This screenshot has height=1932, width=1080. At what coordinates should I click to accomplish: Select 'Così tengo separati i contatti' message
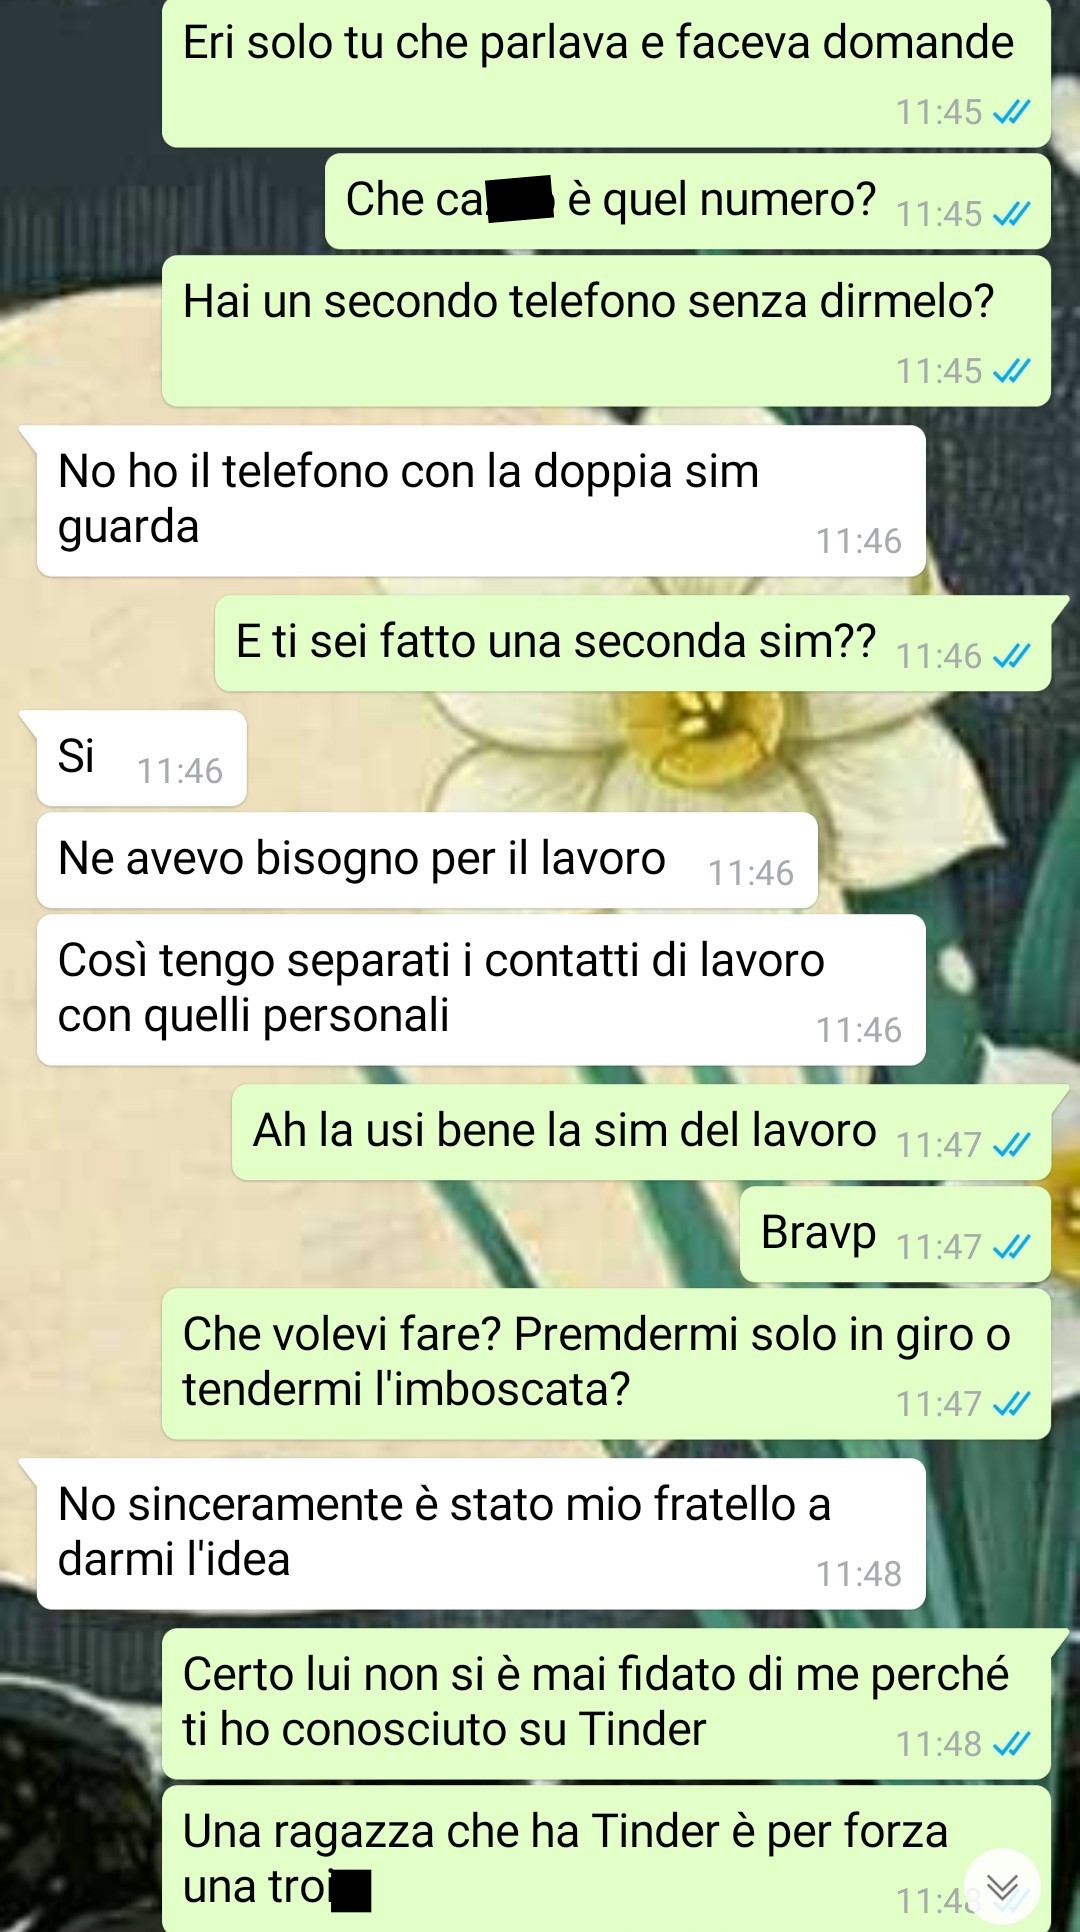(481, 990)
